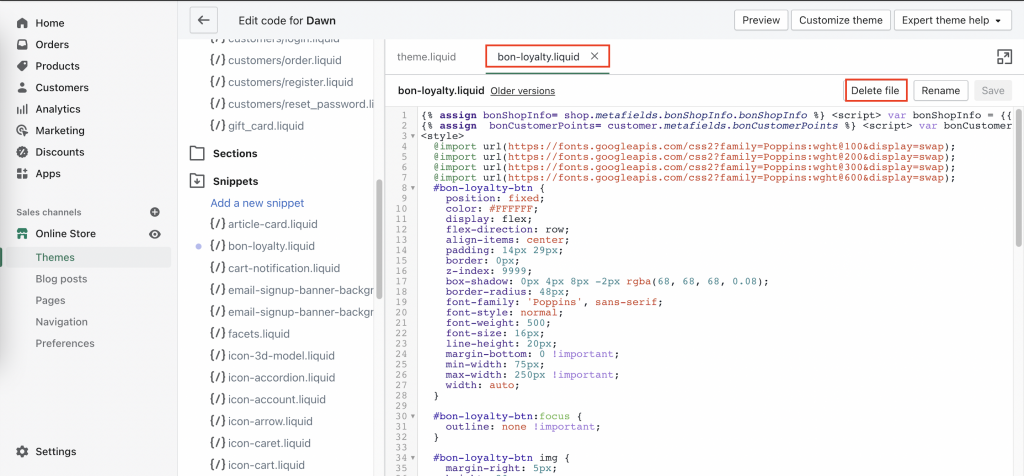Click the Discounts percent icon
1024x476 pixels.
(x=23, y=152)
